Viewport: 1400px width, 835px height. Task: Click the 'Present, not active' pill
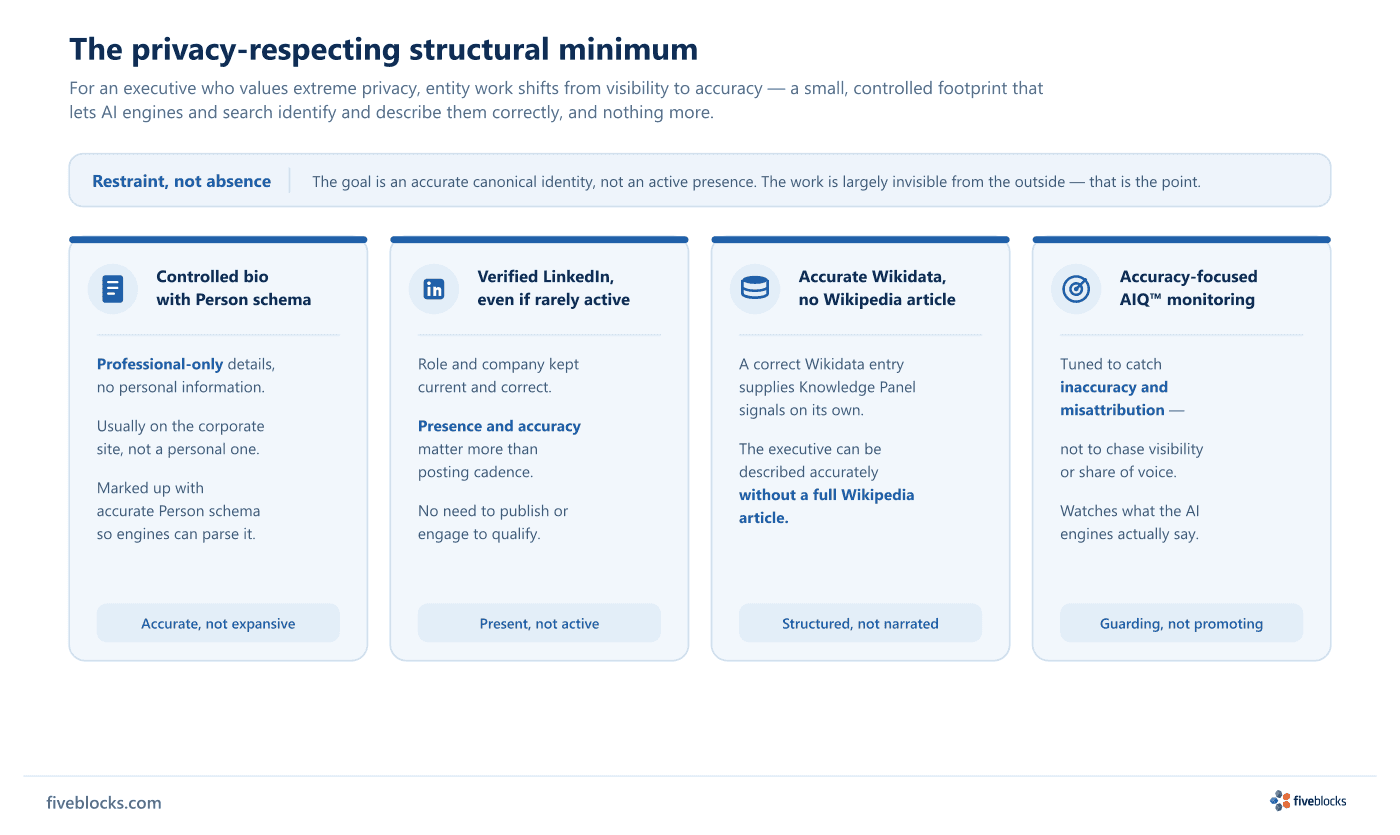[539, 623]
